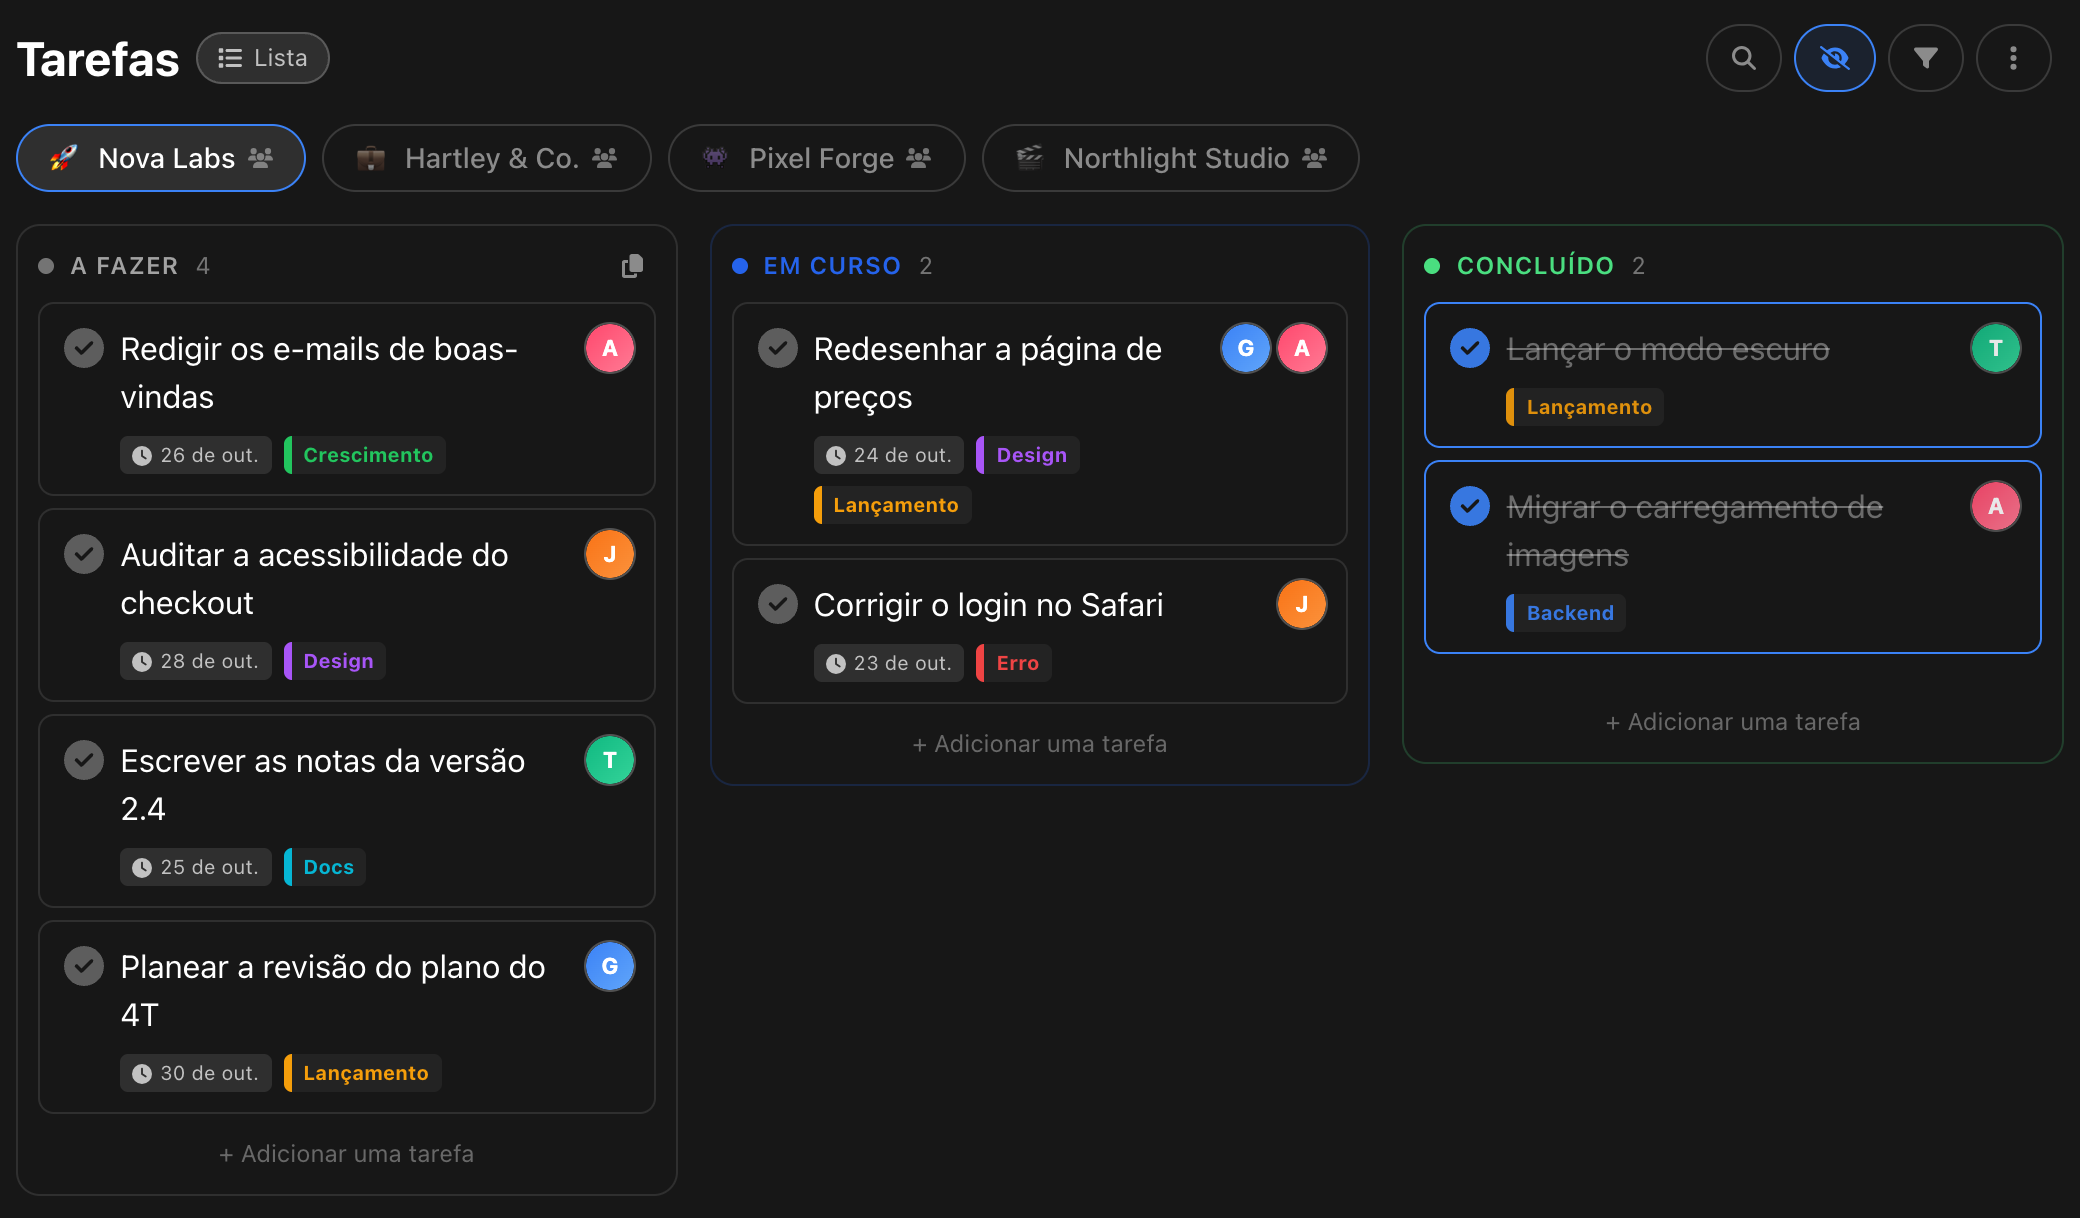This screenshot has height=1218, width=2080.
Task: Open the filter funnel button
Action: click(1925, 58)
